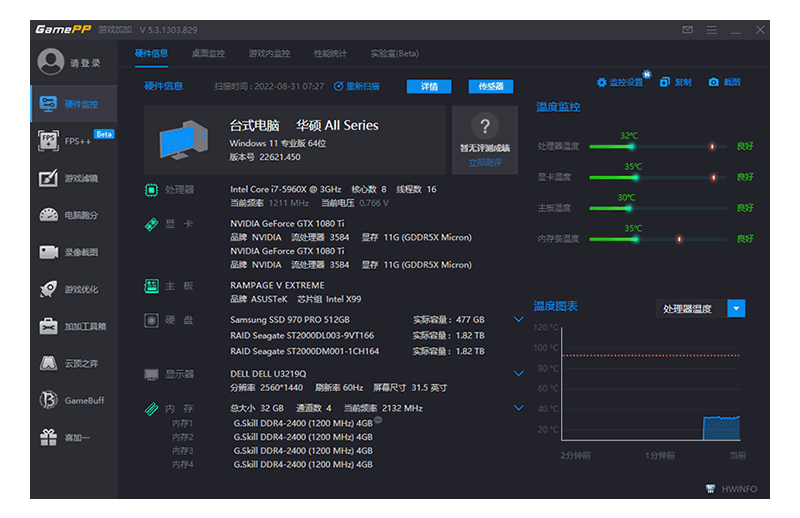Open 加加工具箱 toolbox in sidebar
Viewport: 800px width, 518px height.
[73, 326]
